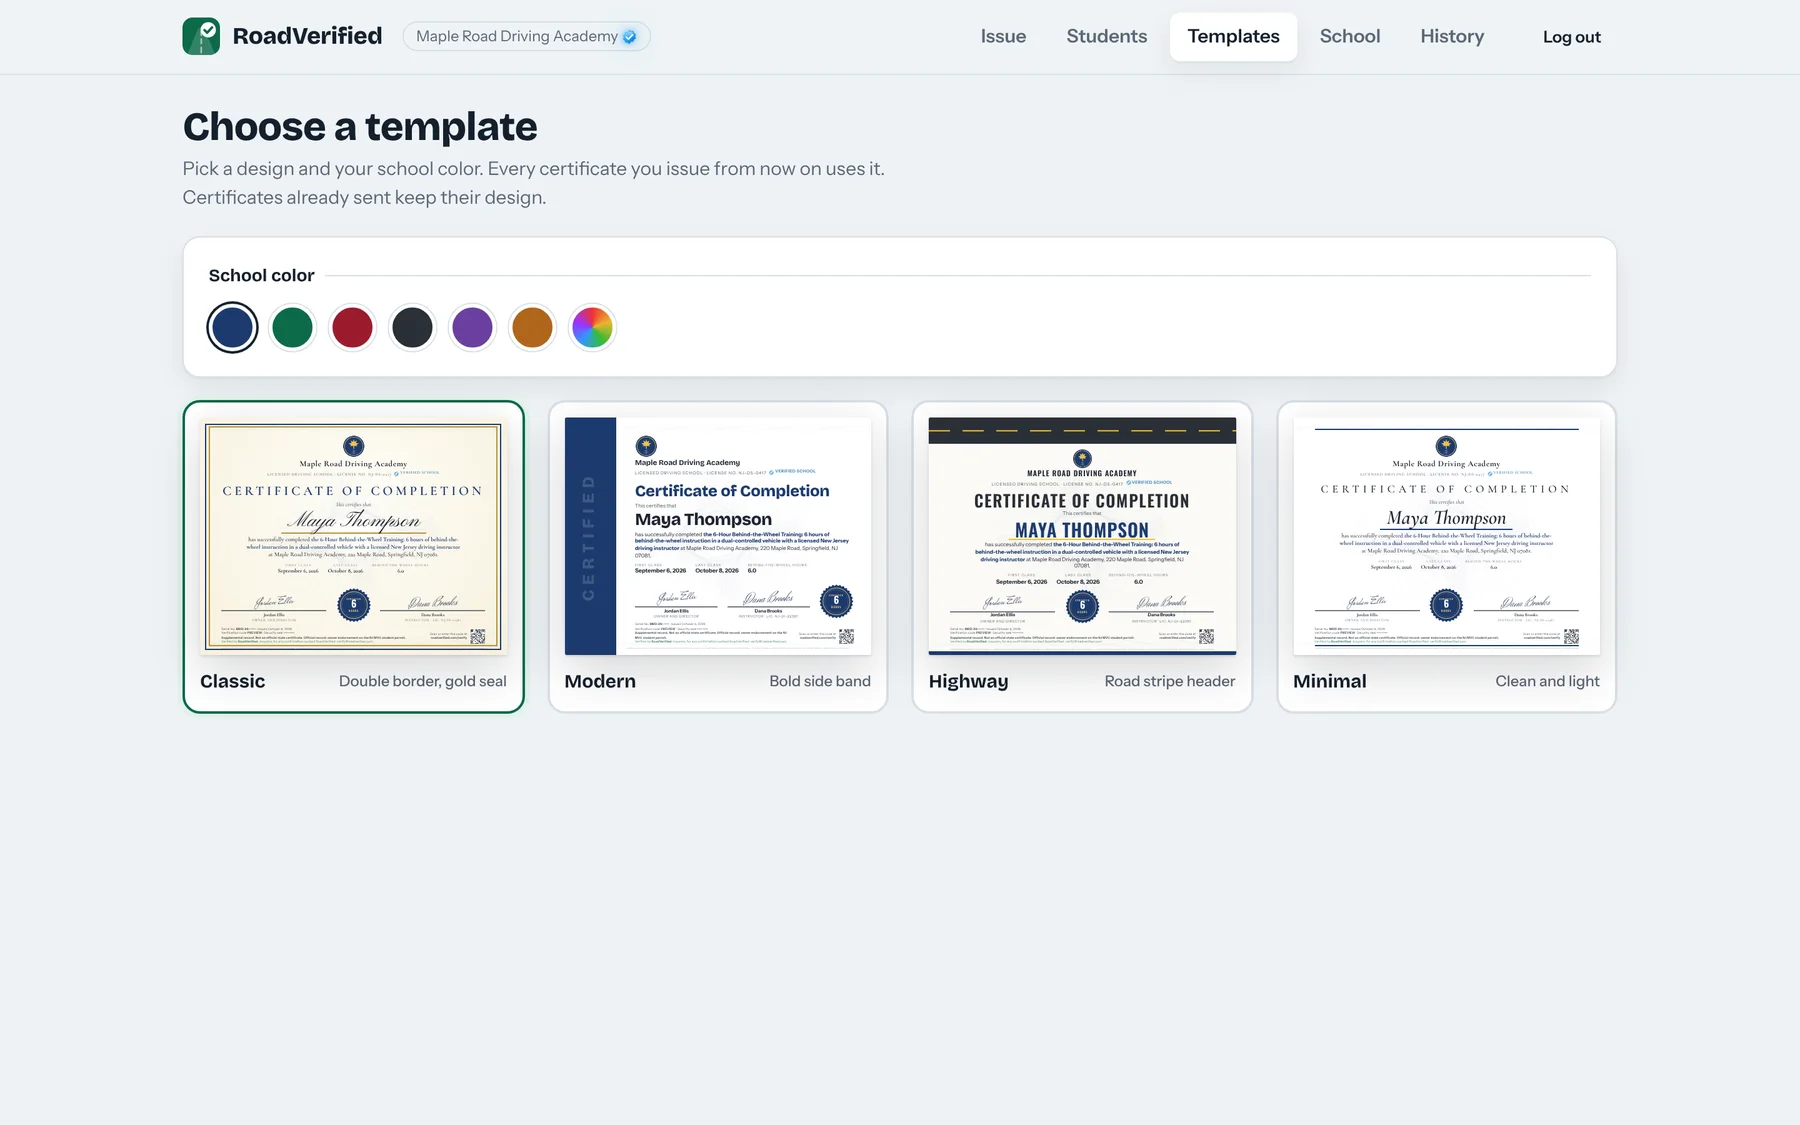Click the Highway template label
Screen dimensions: 1800x1125
(x=968, y=681)
